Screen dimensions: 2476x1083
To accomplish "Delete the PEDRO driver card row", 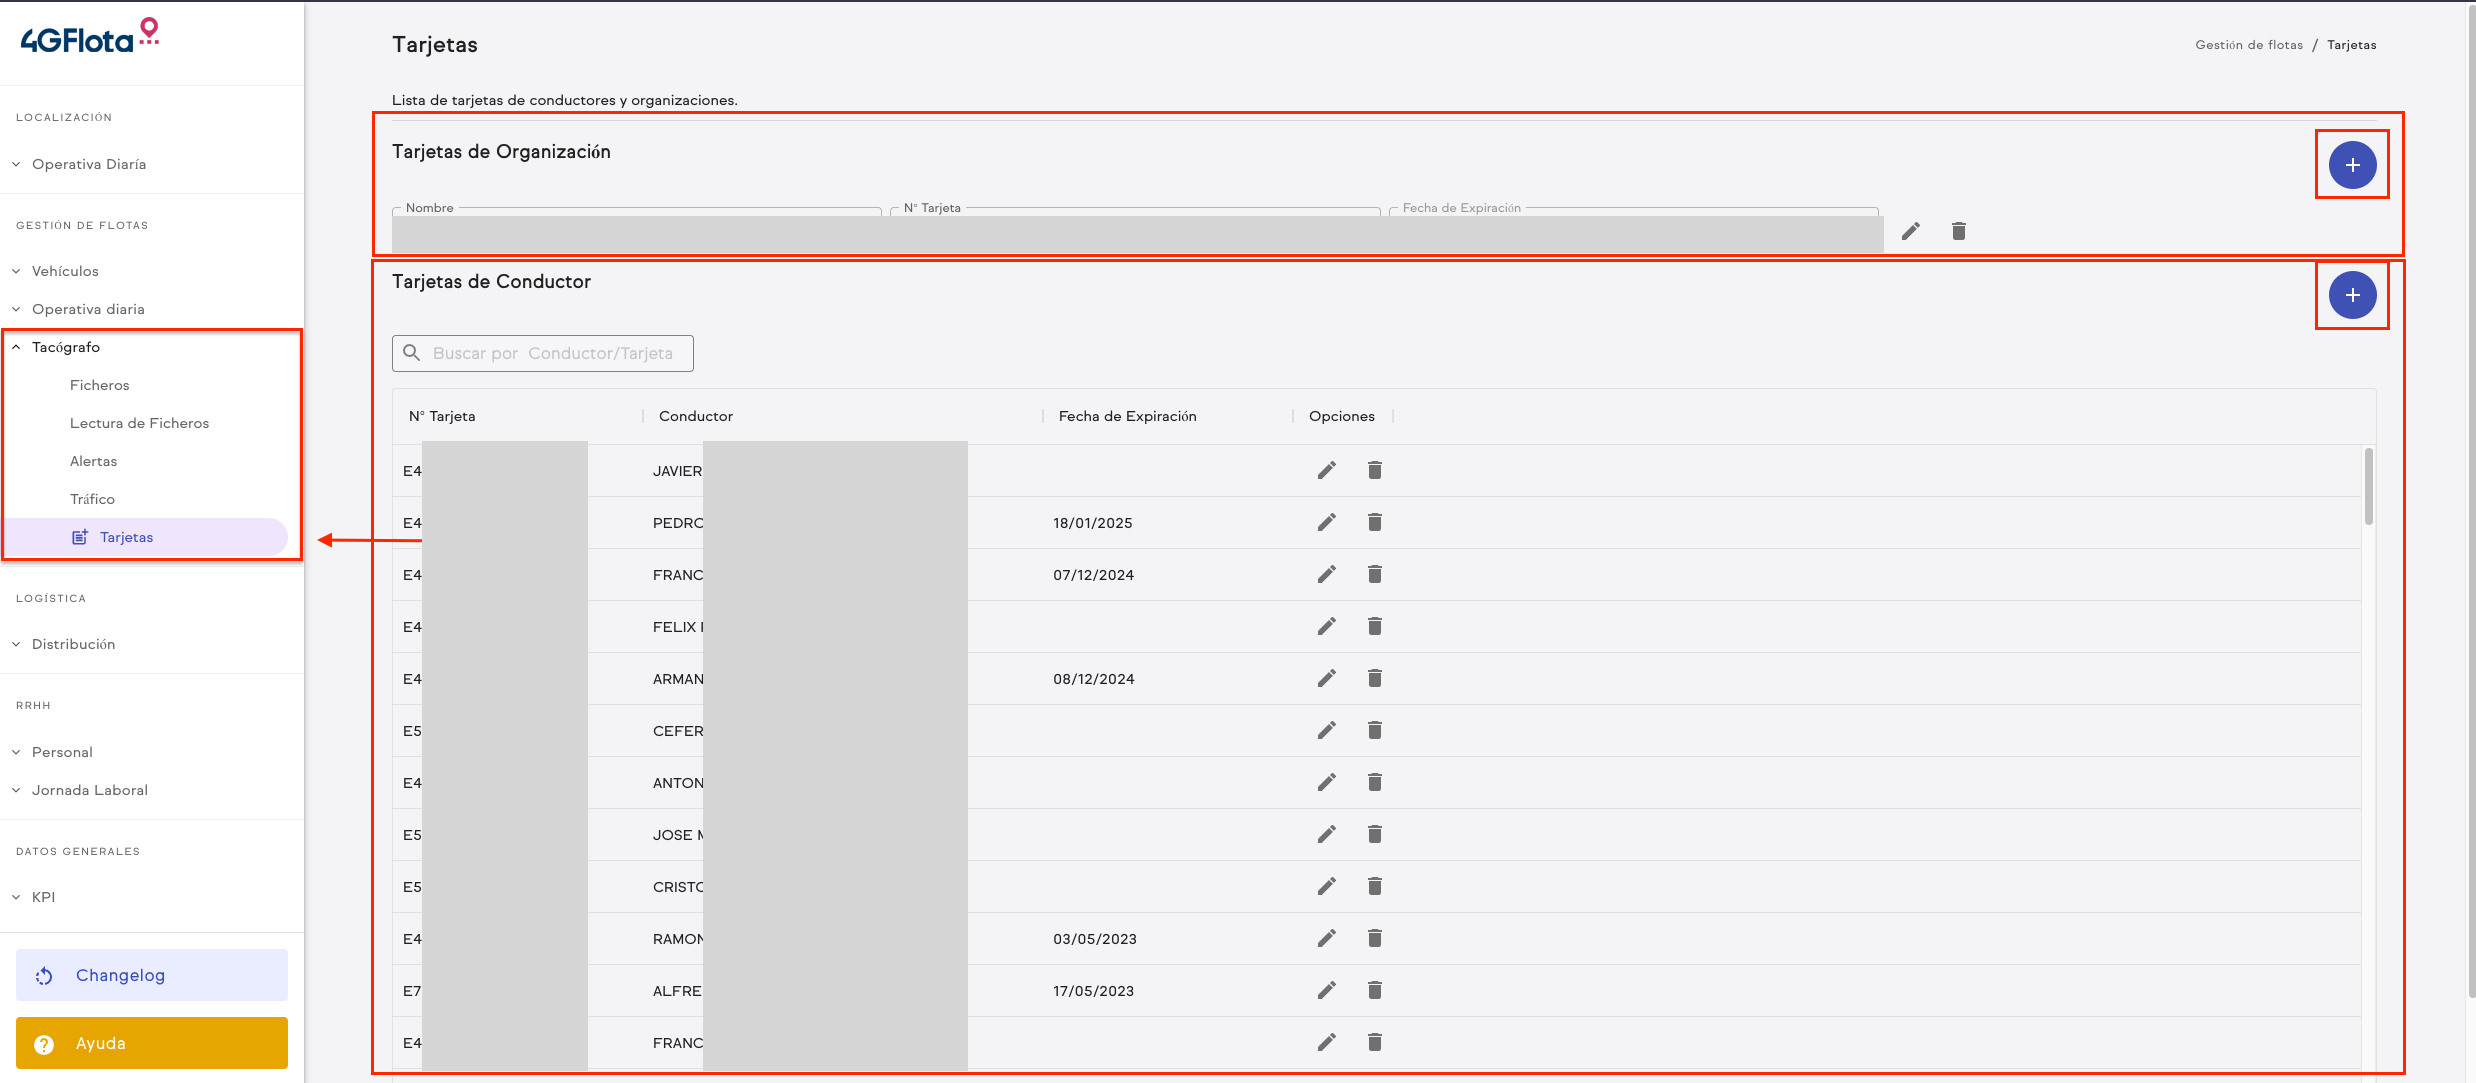I will (x=1375, y=522).
